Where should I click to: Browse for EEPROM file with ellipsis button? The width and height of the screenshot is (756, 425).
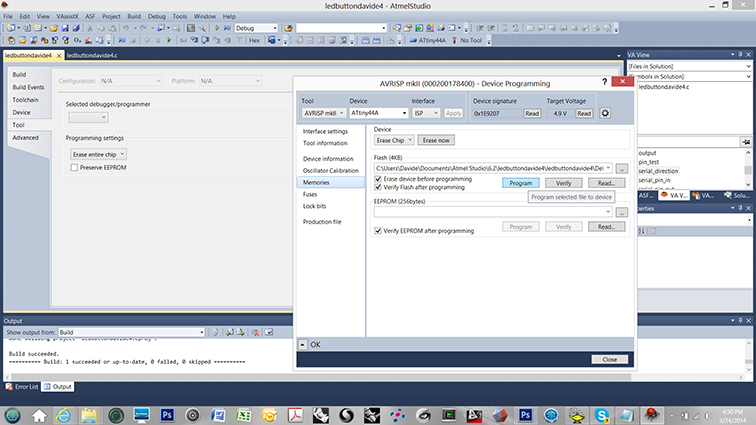point(621,212)
